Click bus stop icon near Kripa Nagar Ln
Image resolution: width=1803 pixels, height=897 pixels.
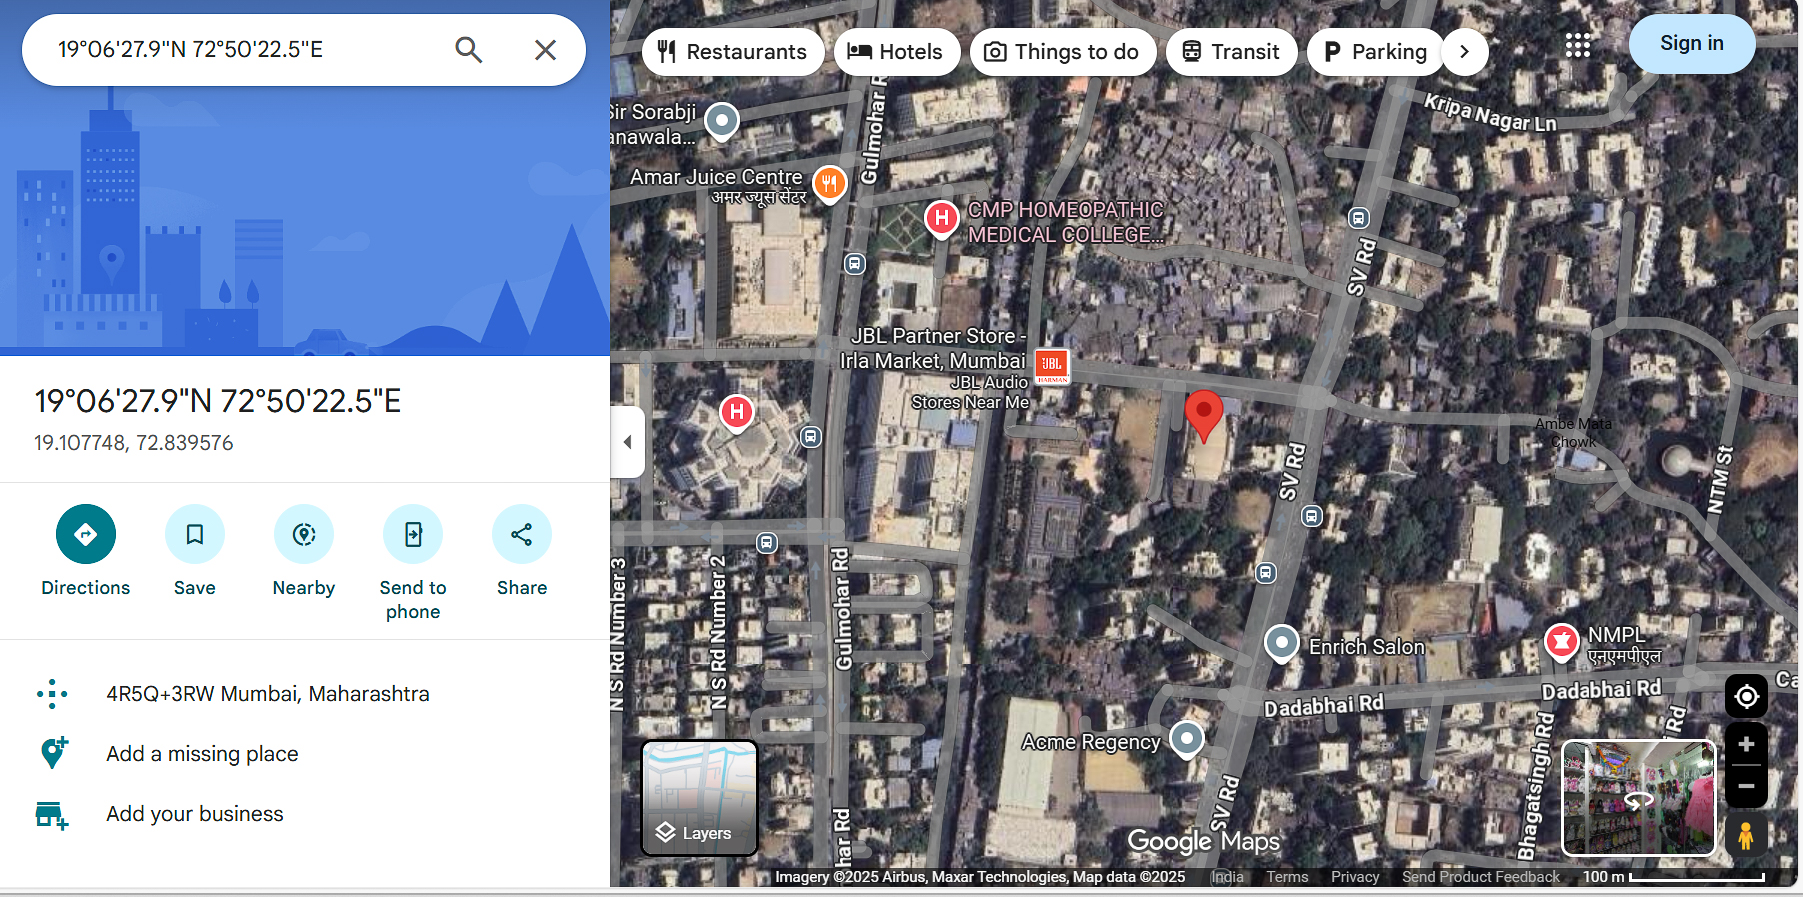(x=1358, y=218)
